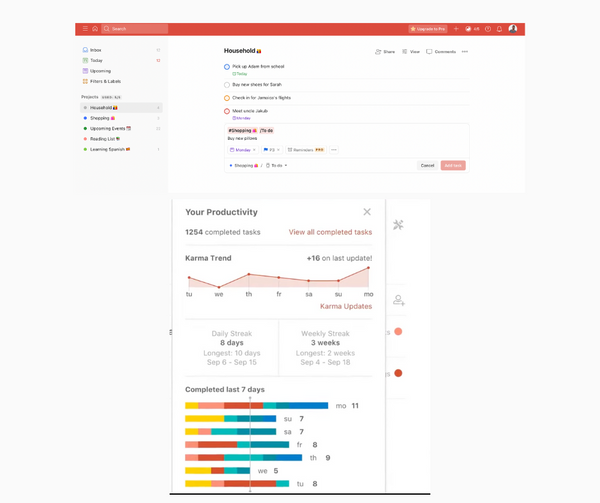The width and height of the screenshot is (600, 503).
Task: Mark 'Meet uncle Jakub' as done
Action: pos(227,112)
